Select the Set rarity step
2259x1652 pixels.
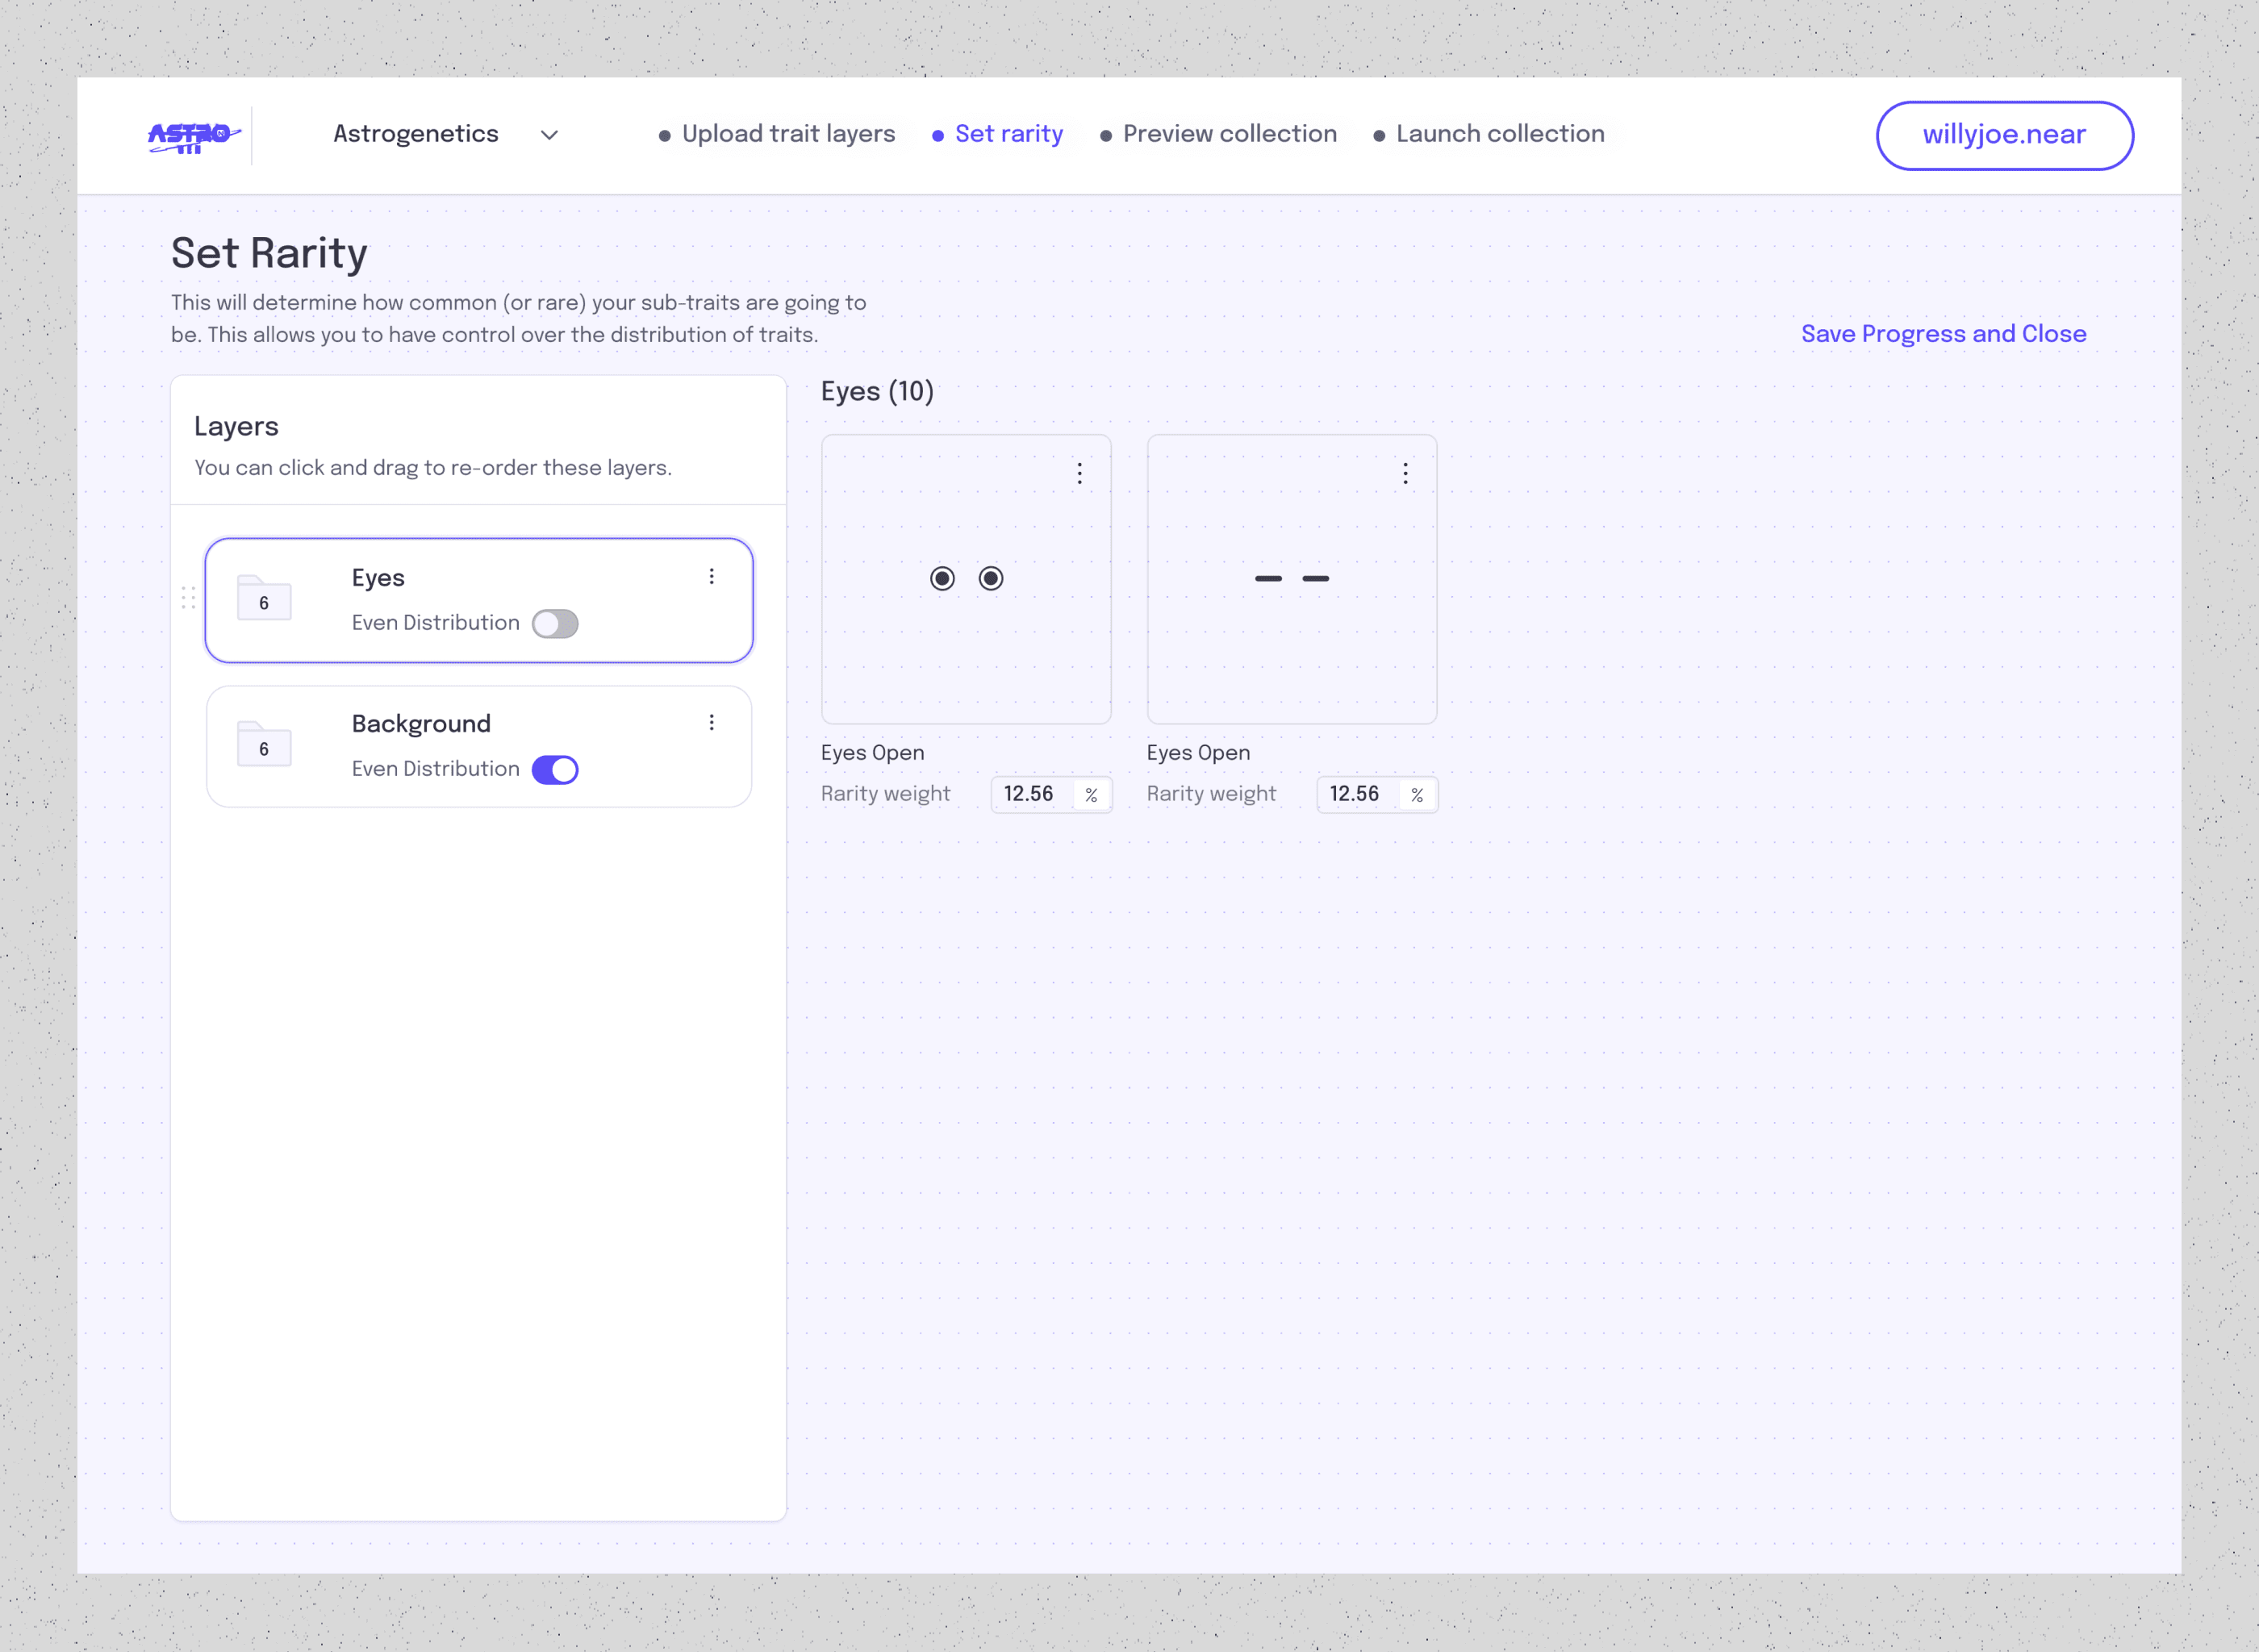pos(1008,134)
